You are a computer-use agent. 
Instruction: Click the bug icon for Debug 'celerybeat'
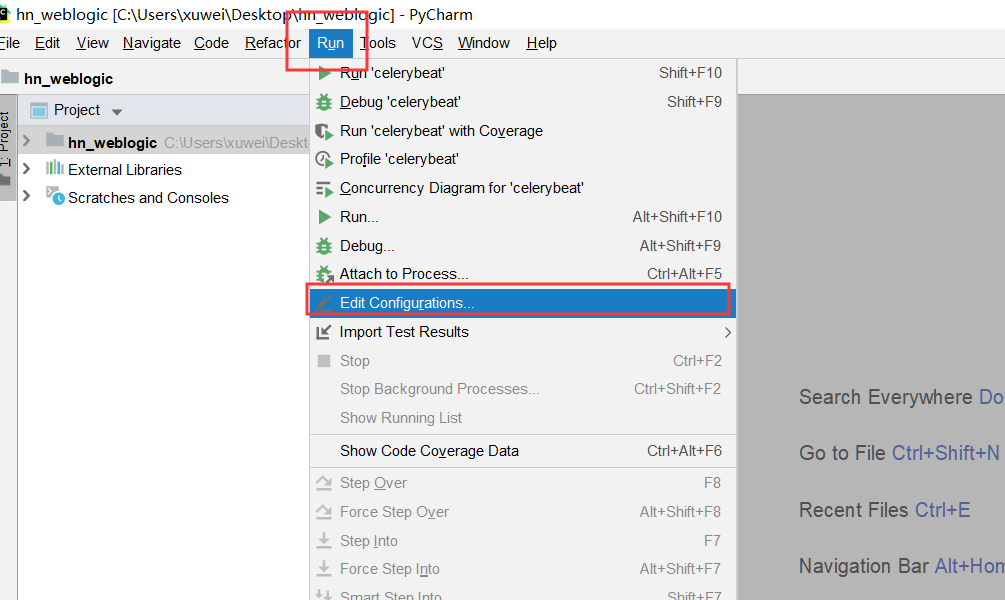(x=322, y=101)
